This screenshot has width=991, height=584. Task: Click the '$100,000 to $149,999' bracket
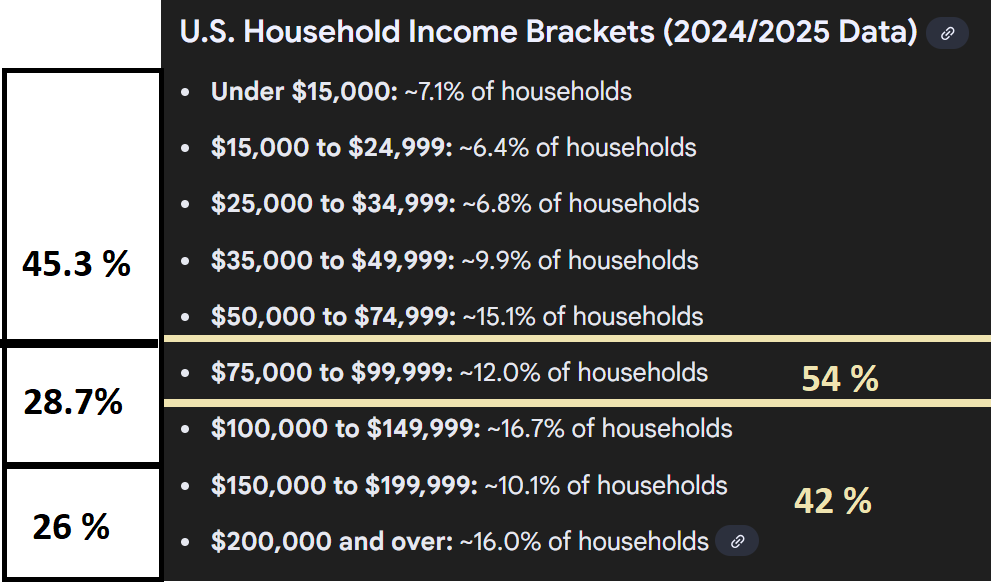click(471, 429)
